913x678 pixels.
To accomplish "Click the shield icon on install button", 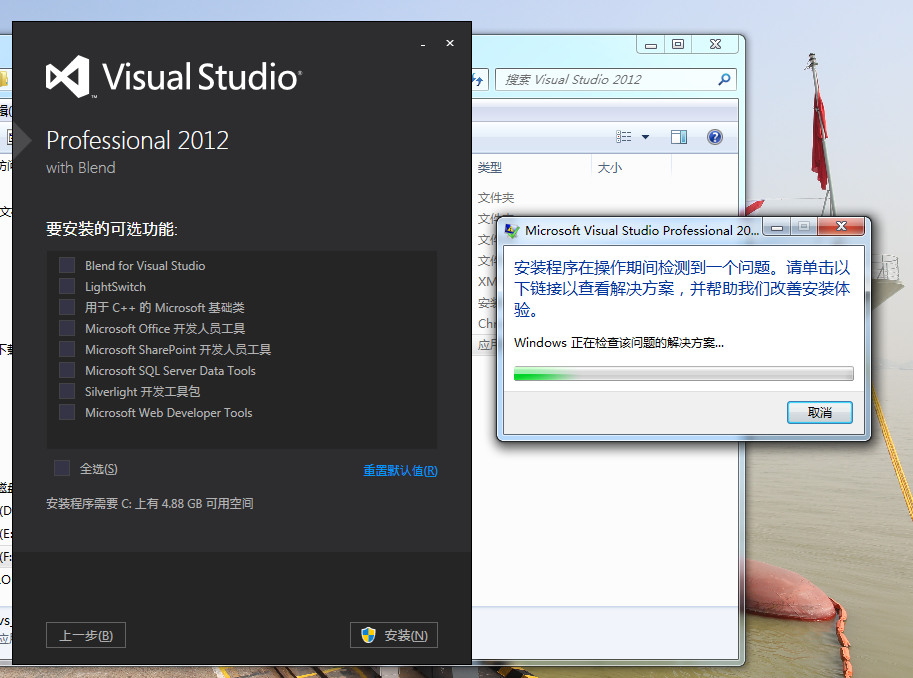I will point(368,635).
